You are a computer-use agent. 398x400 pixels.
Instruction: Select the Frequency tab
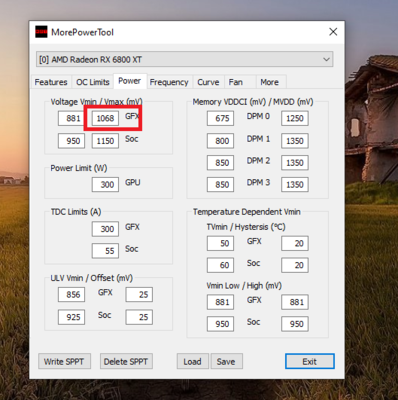point(169,82)
